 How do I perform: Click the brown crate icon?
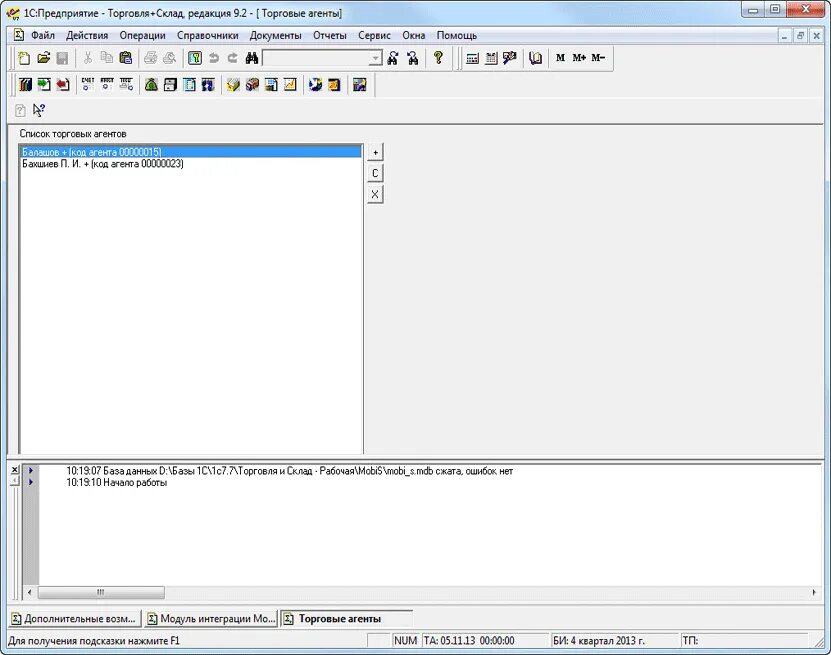[x=252, y=84]
